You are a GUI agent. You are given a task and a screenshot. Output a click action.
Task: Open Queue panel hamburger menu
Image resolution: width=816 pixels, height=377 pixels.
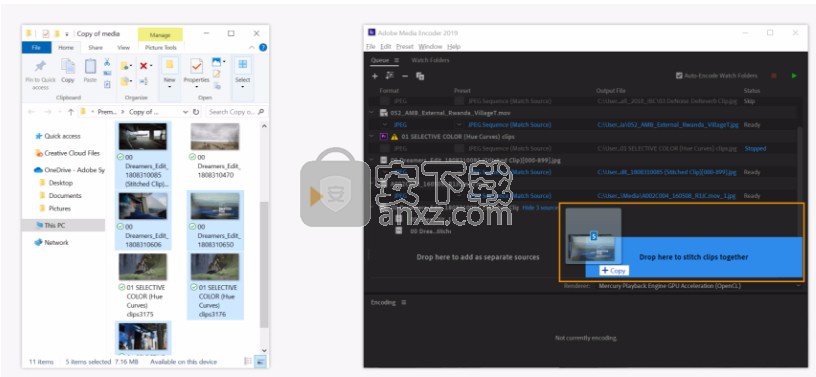pyautogui.click(x=397, y=60)
